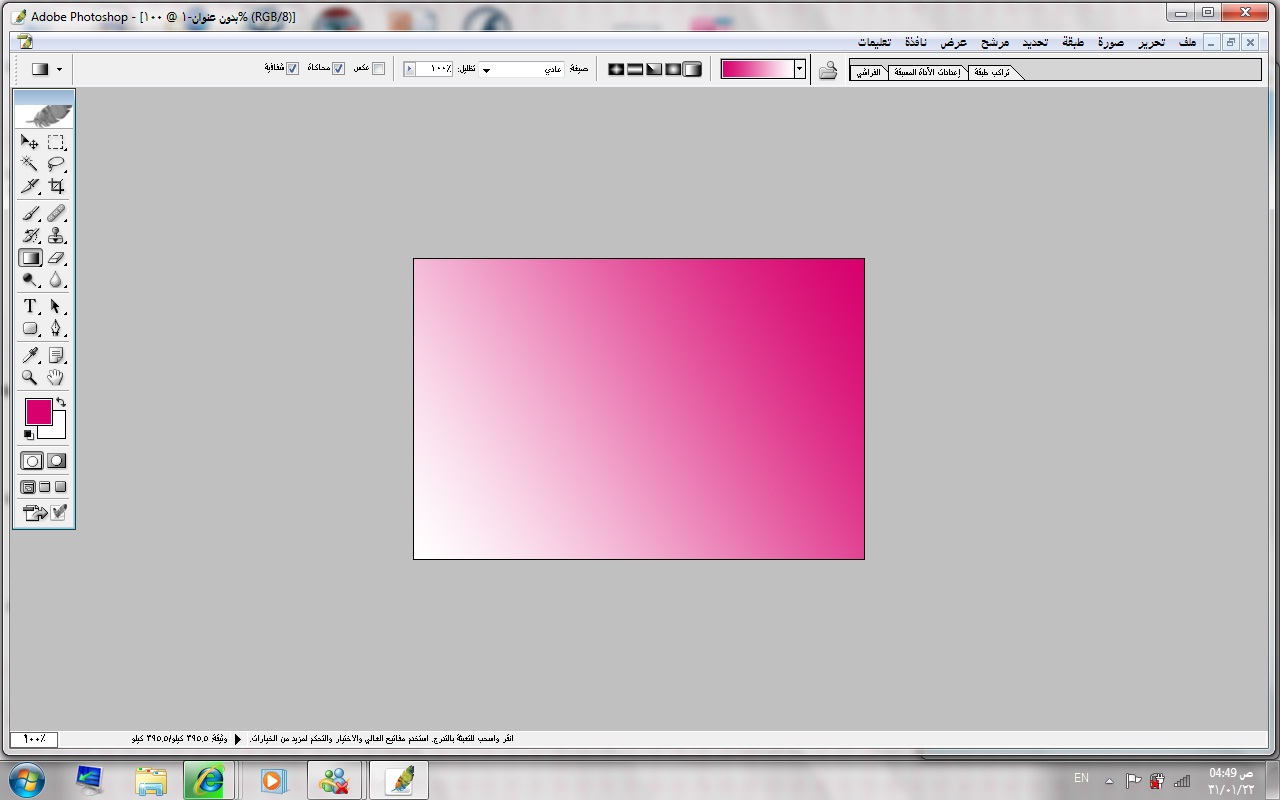Open the صيغة blending mode dropdown

click(487, 70)
